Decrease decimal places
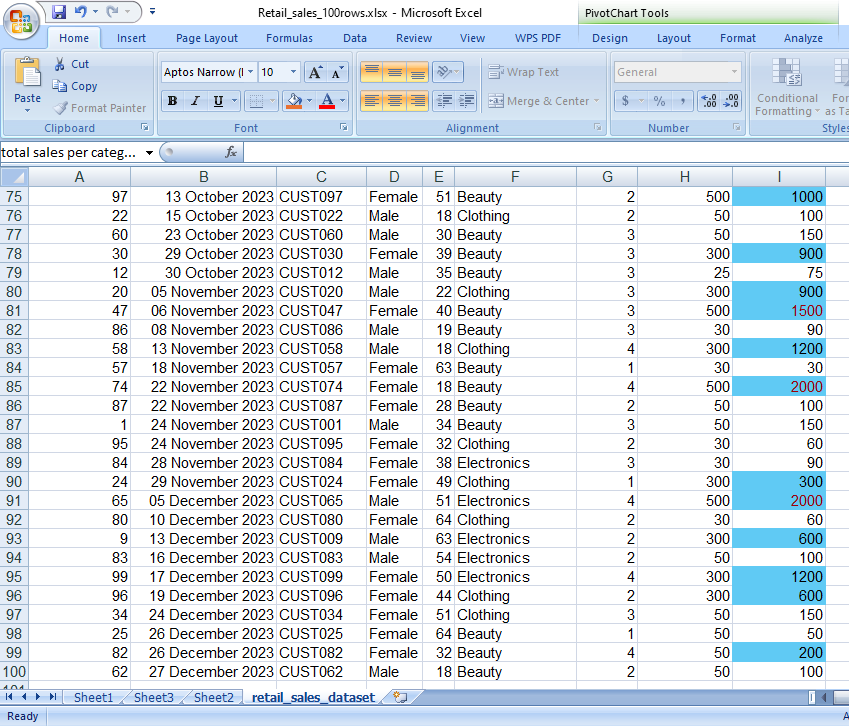Viewport: 849px width, 726px height. [x=731, y=101]
